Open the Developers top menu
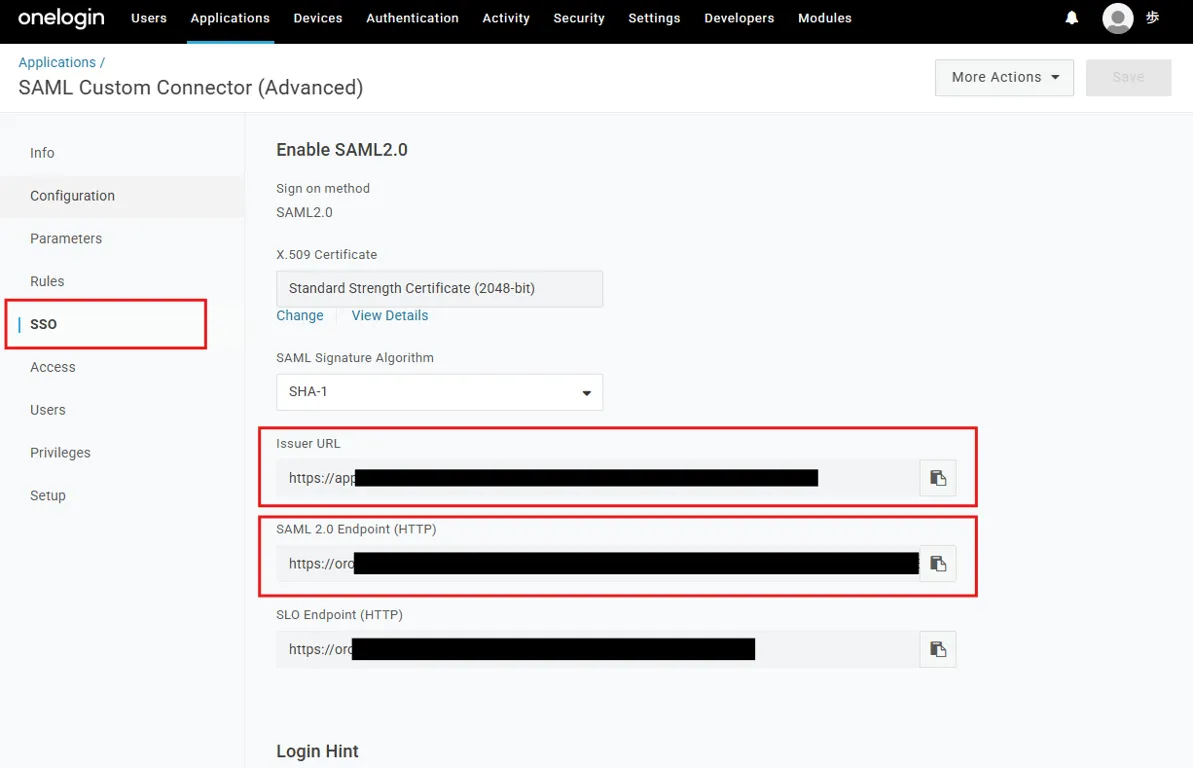This screenshot has width=1193, height=768. [740, 18]
